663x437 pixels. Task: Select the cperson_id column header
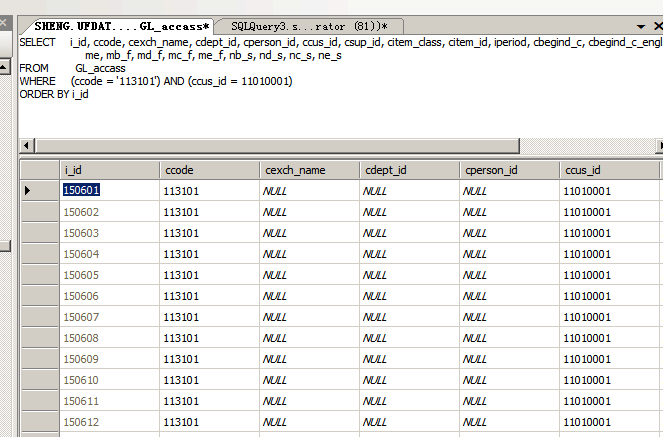pyautogui.click(x=509, y=170)
